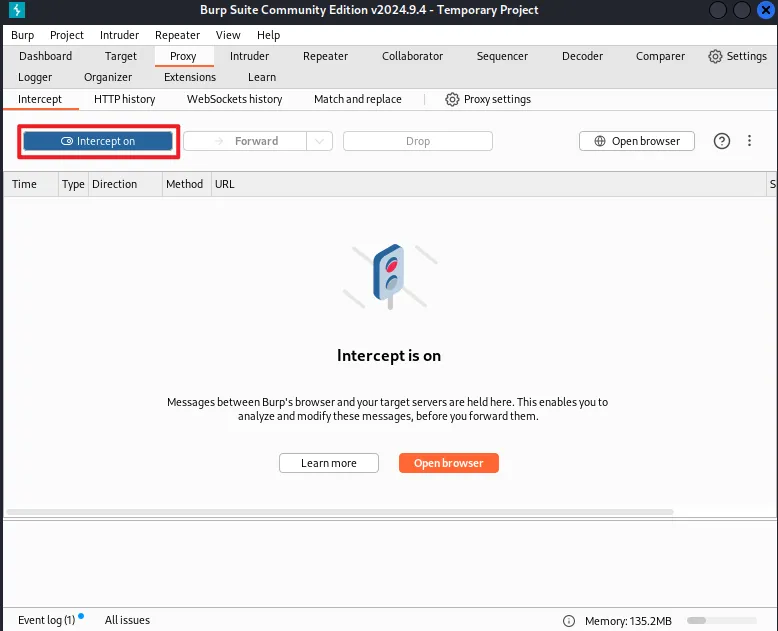Open the View menu

228,35
